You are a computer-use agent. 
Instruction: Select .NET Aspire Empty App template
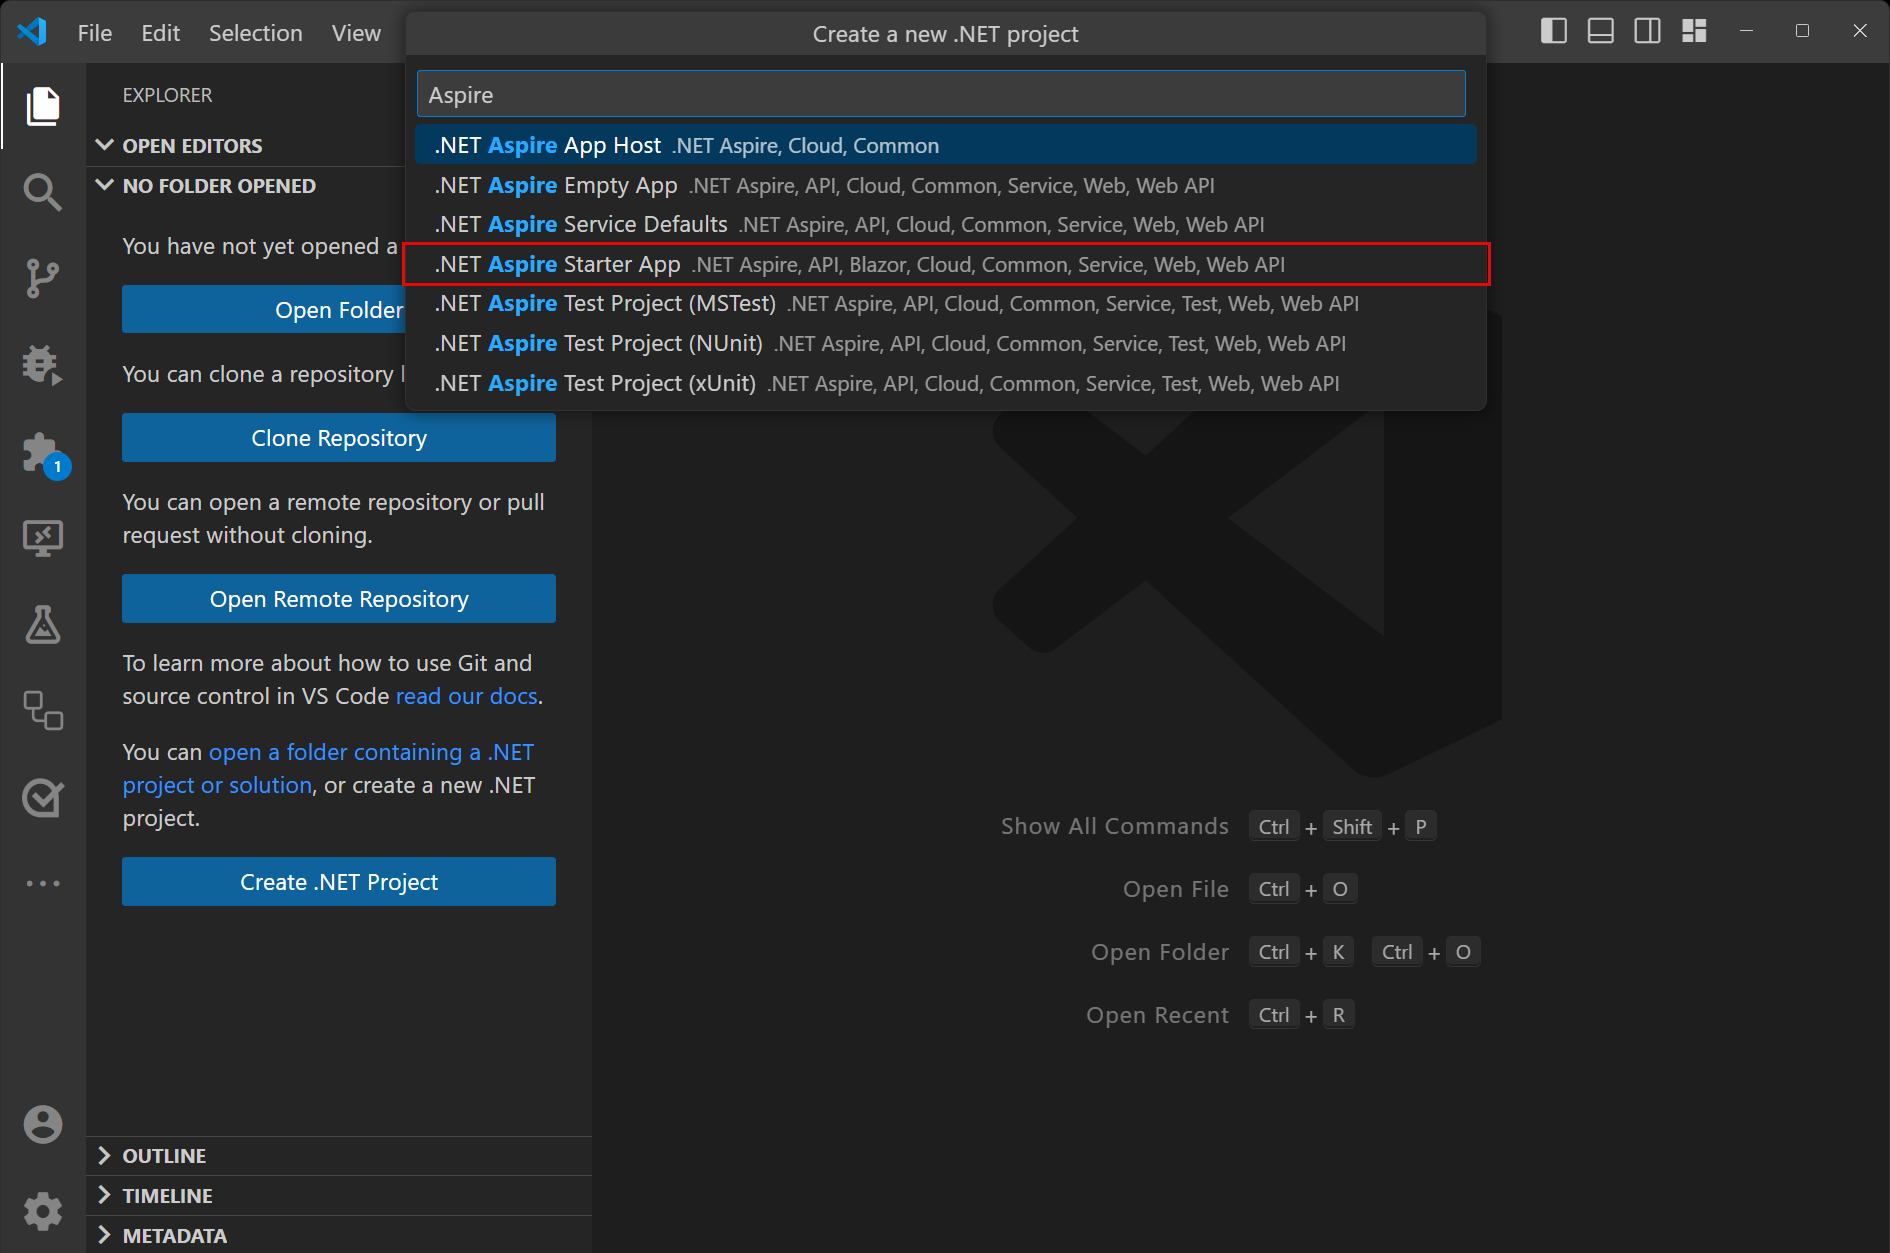[x=946, y=185]
